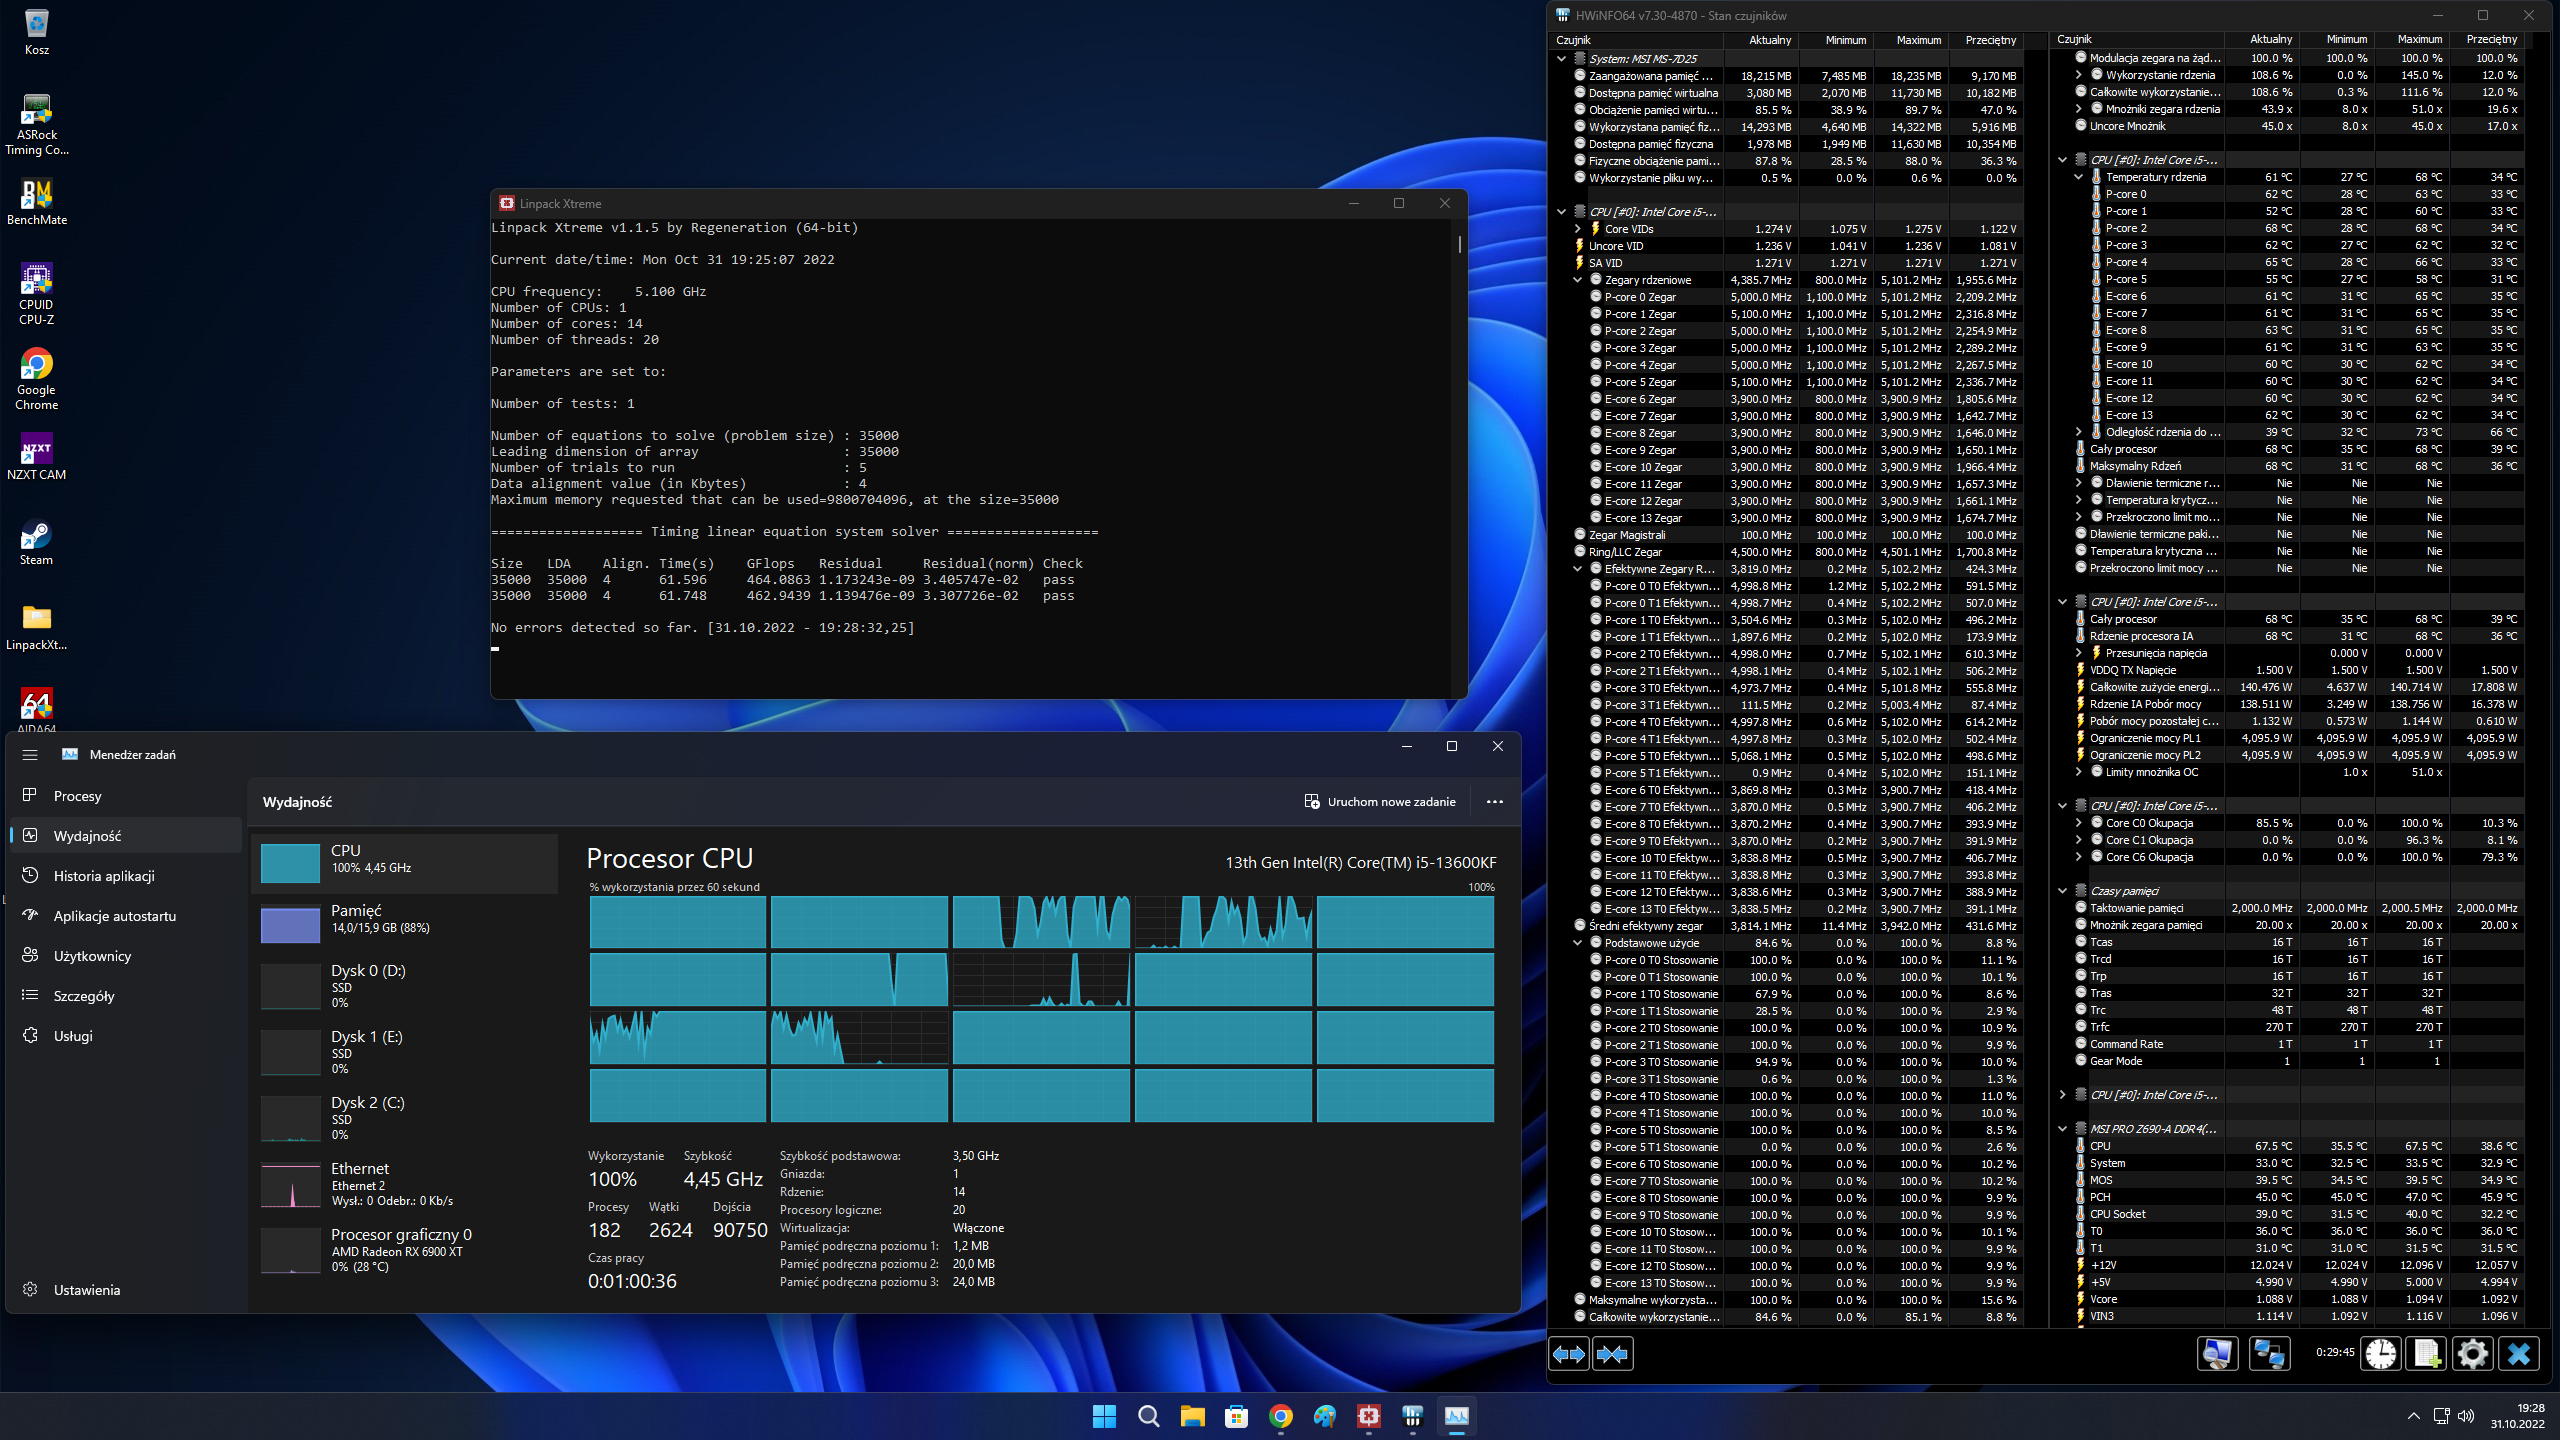This screenshot has width=2560, height=1440.
Task: Select Ethernet performance entry
Action: [x=404, y=1184]
